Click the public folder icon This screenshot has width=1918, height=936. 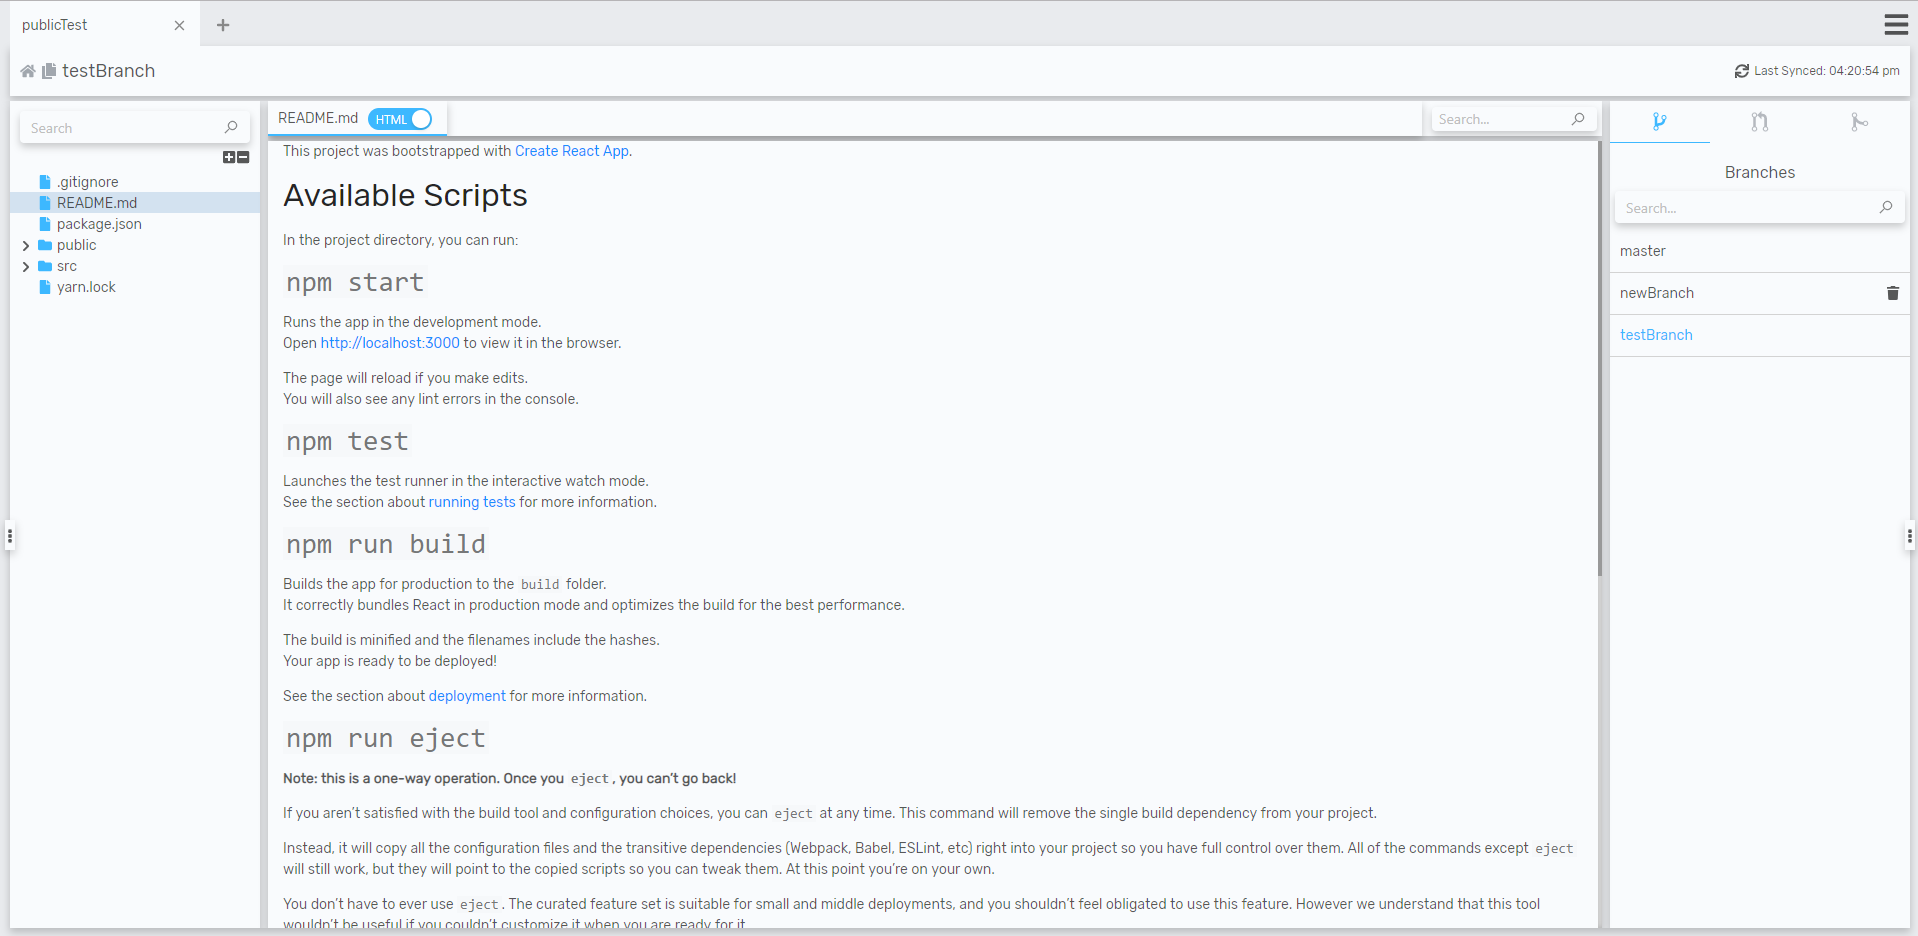coord(45,245)
